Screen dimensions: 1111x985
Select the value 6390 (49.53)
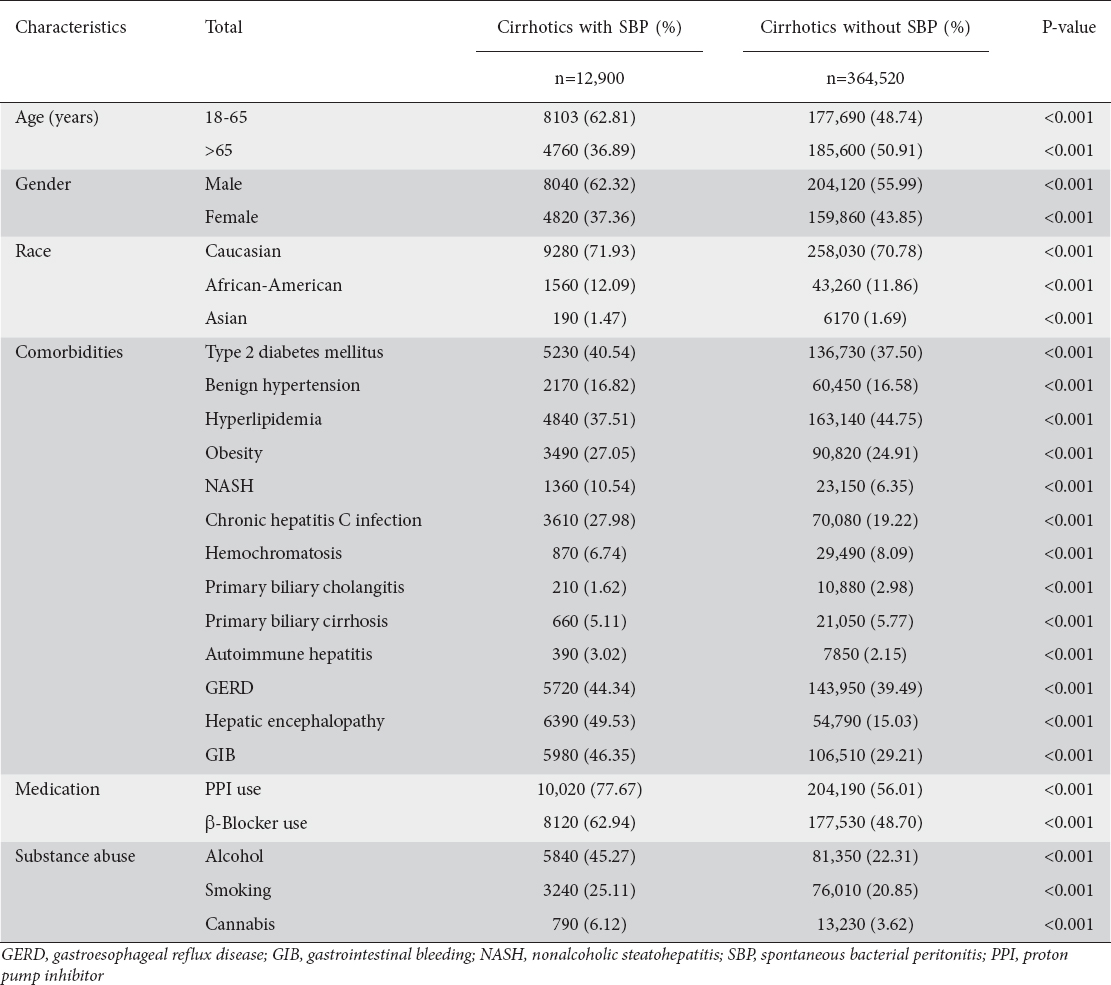pyautogui.click(x=589, y=721)
